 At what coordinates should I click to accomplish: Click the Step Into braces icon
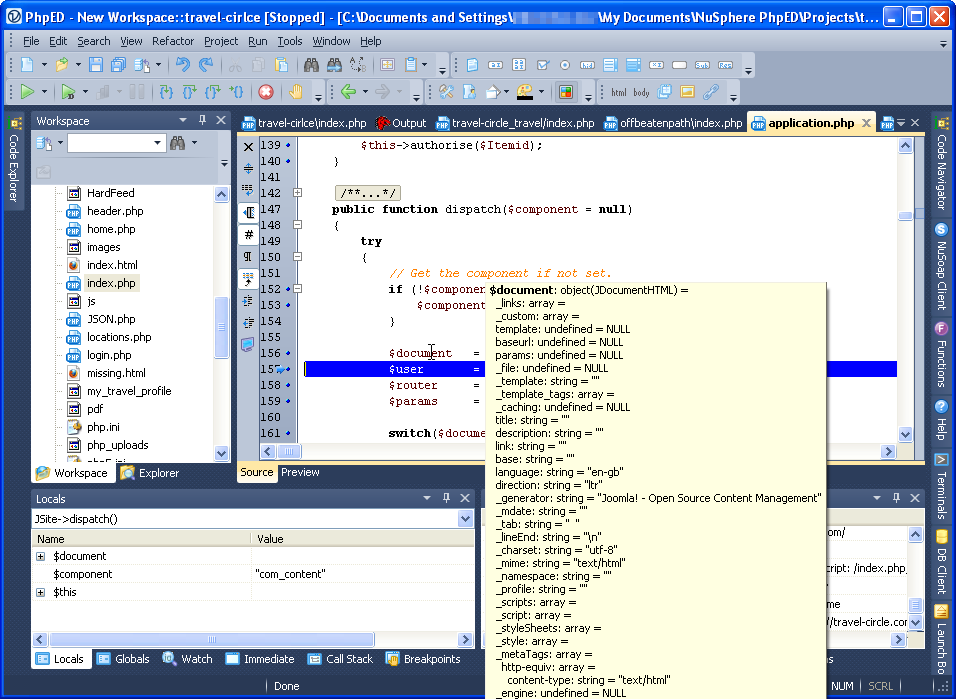pyautogui.click(x=166, y=92)
